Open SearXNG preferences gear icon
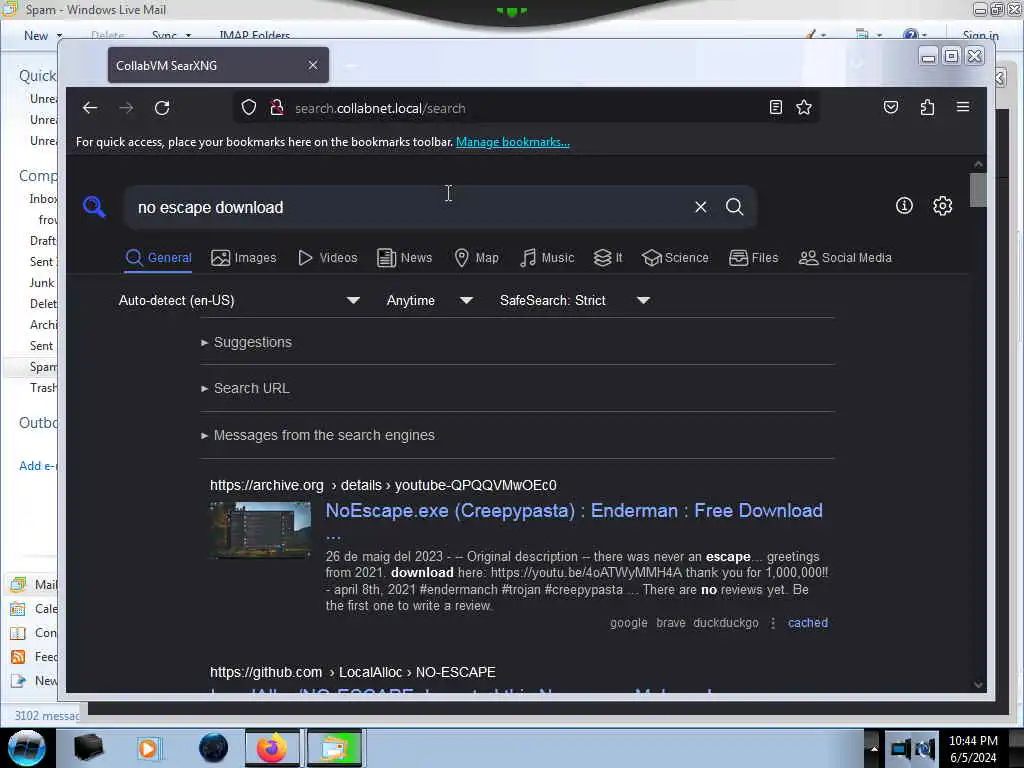Viewport: 1024px width, 768px height. [942, 206]
